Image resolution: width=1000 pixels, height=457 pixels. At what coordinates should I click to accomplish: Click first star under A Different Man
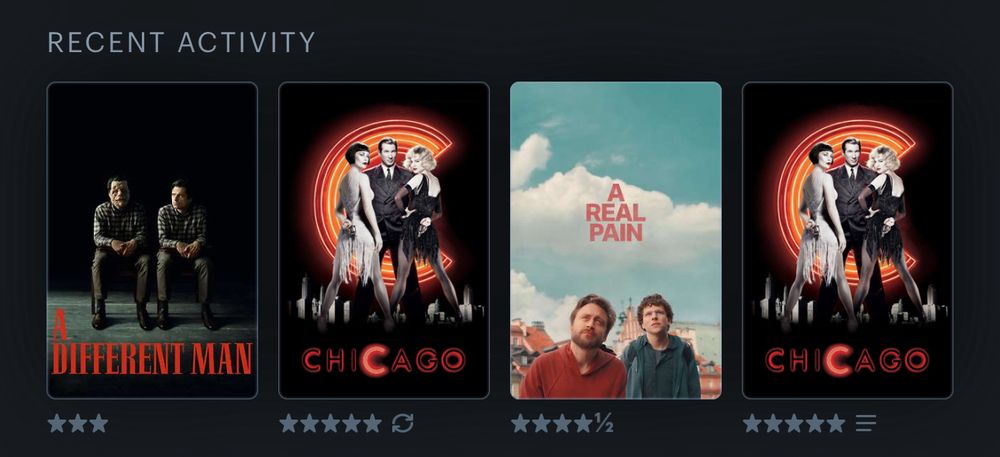pyautogui.click(x=57, y=423)
